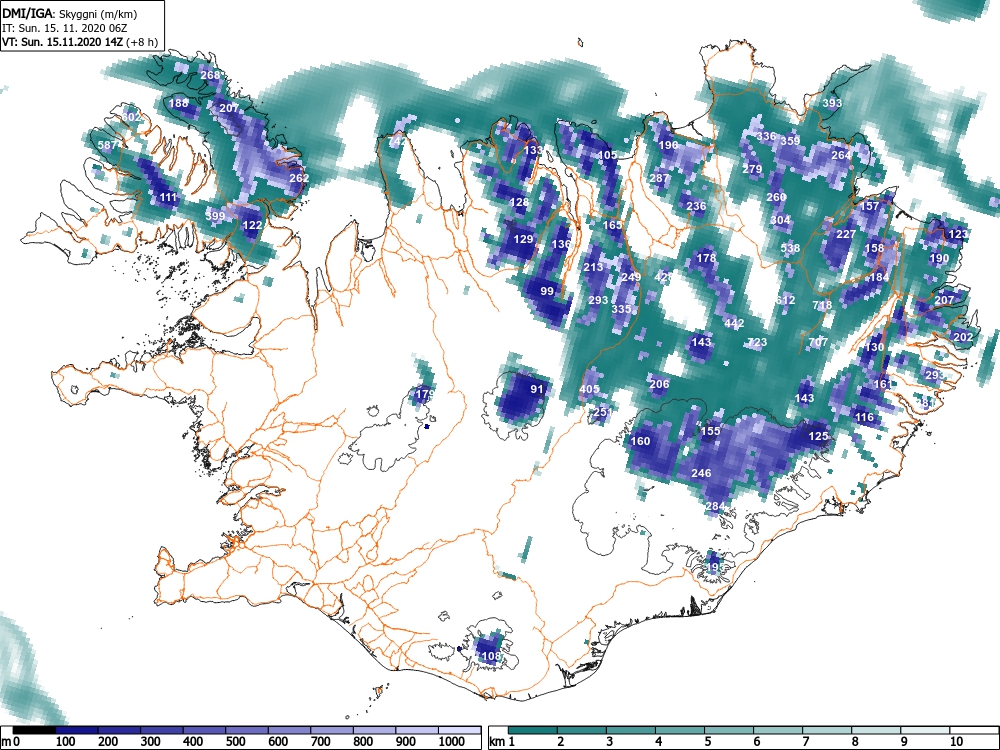Click the 'DMI/IGA: Skyggni (m/km)' title text
1000x750 pixels.
[x=70, y=14]
